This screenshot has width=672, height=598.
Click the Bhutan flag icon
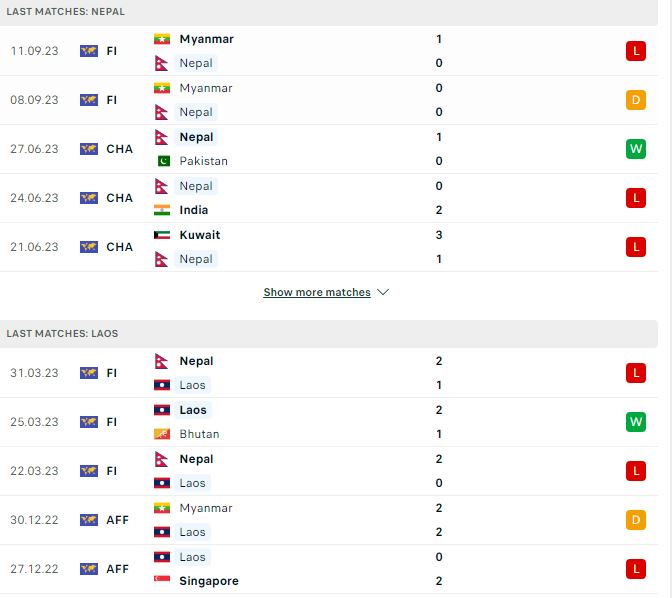[x=162, y=434]
